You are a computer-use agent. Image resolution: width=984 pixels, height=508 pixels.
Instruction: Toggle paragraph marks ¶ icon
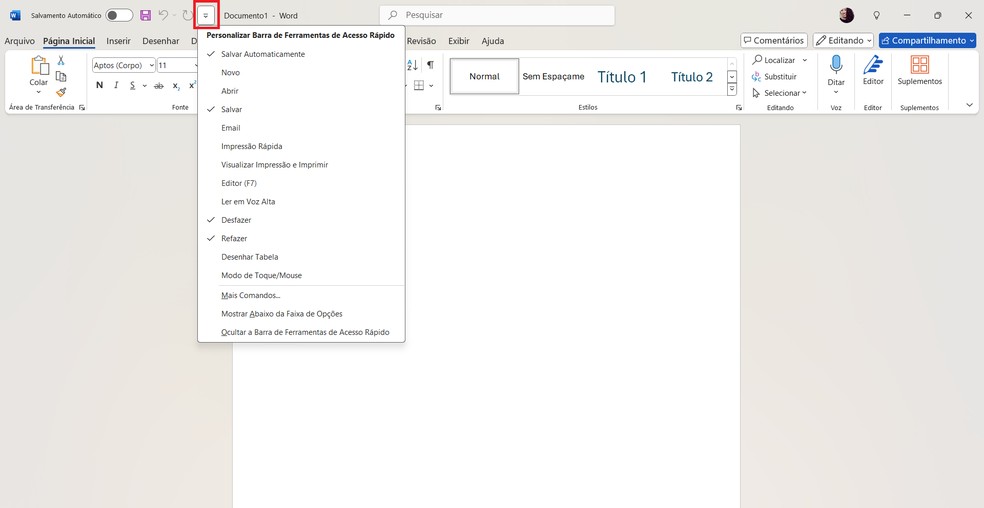pos(430,65)
